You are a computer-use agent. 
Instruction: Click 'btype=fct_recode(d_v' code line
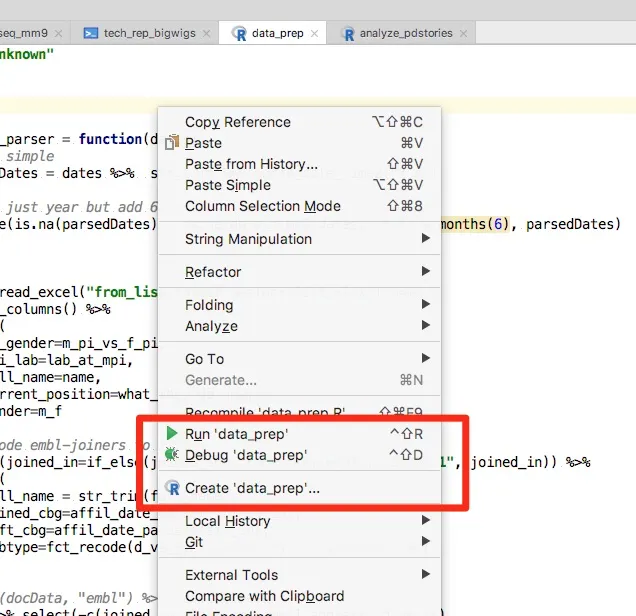click(x=79, y=547)
